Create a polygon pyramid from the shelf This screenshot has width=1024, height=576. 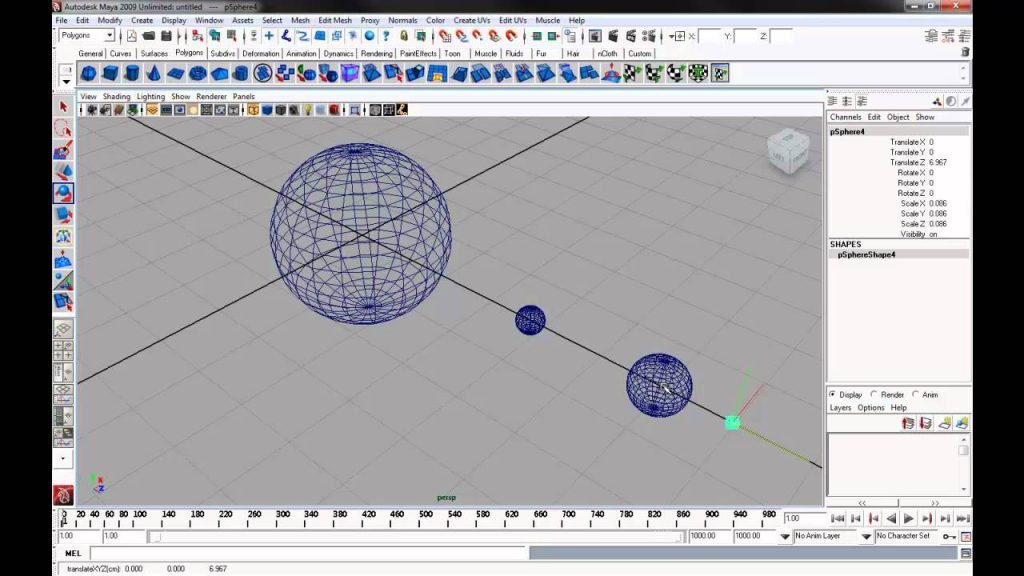tap(219, 73)
